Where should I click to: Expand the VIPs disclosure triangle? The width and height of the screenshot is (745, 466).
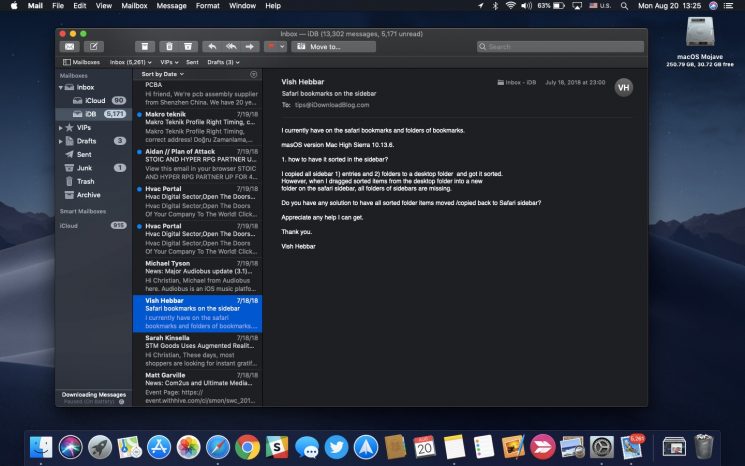[x=61, y=128]
